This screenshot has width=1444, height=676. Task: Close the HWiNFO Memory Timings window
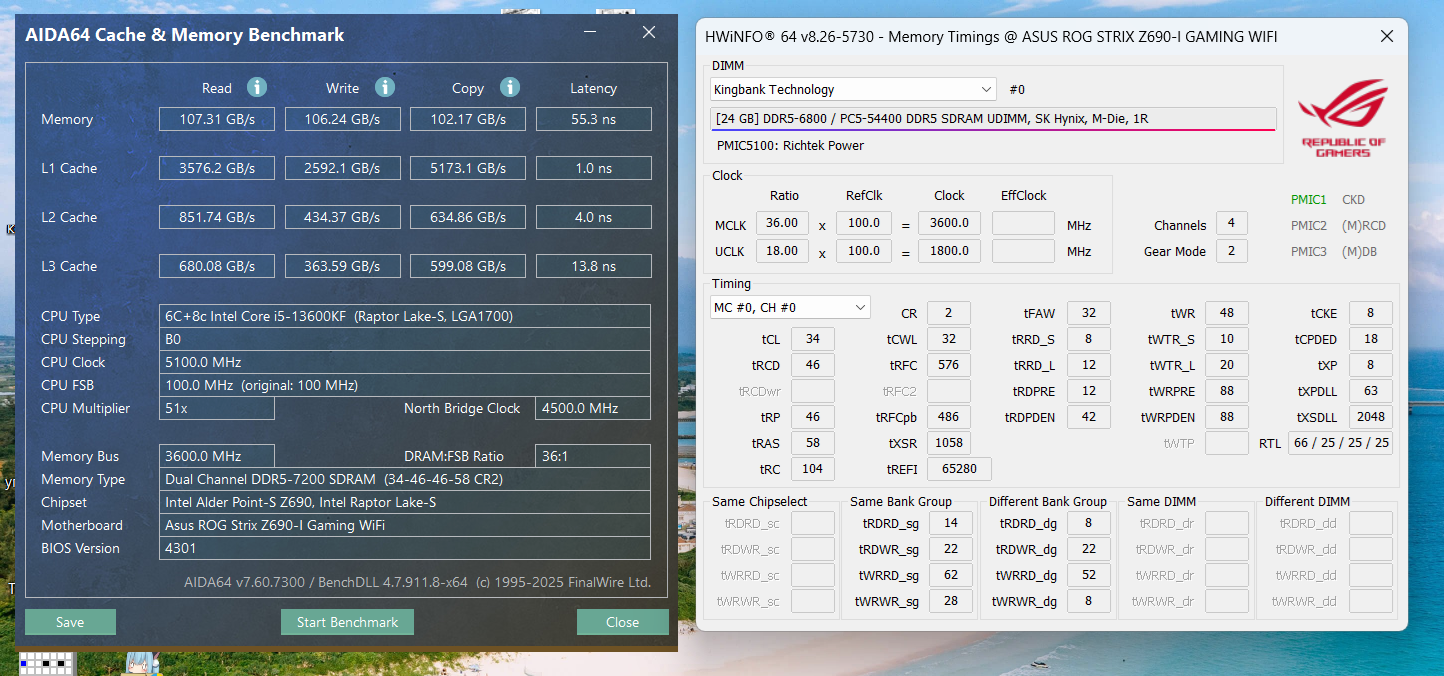(1387, 37)
